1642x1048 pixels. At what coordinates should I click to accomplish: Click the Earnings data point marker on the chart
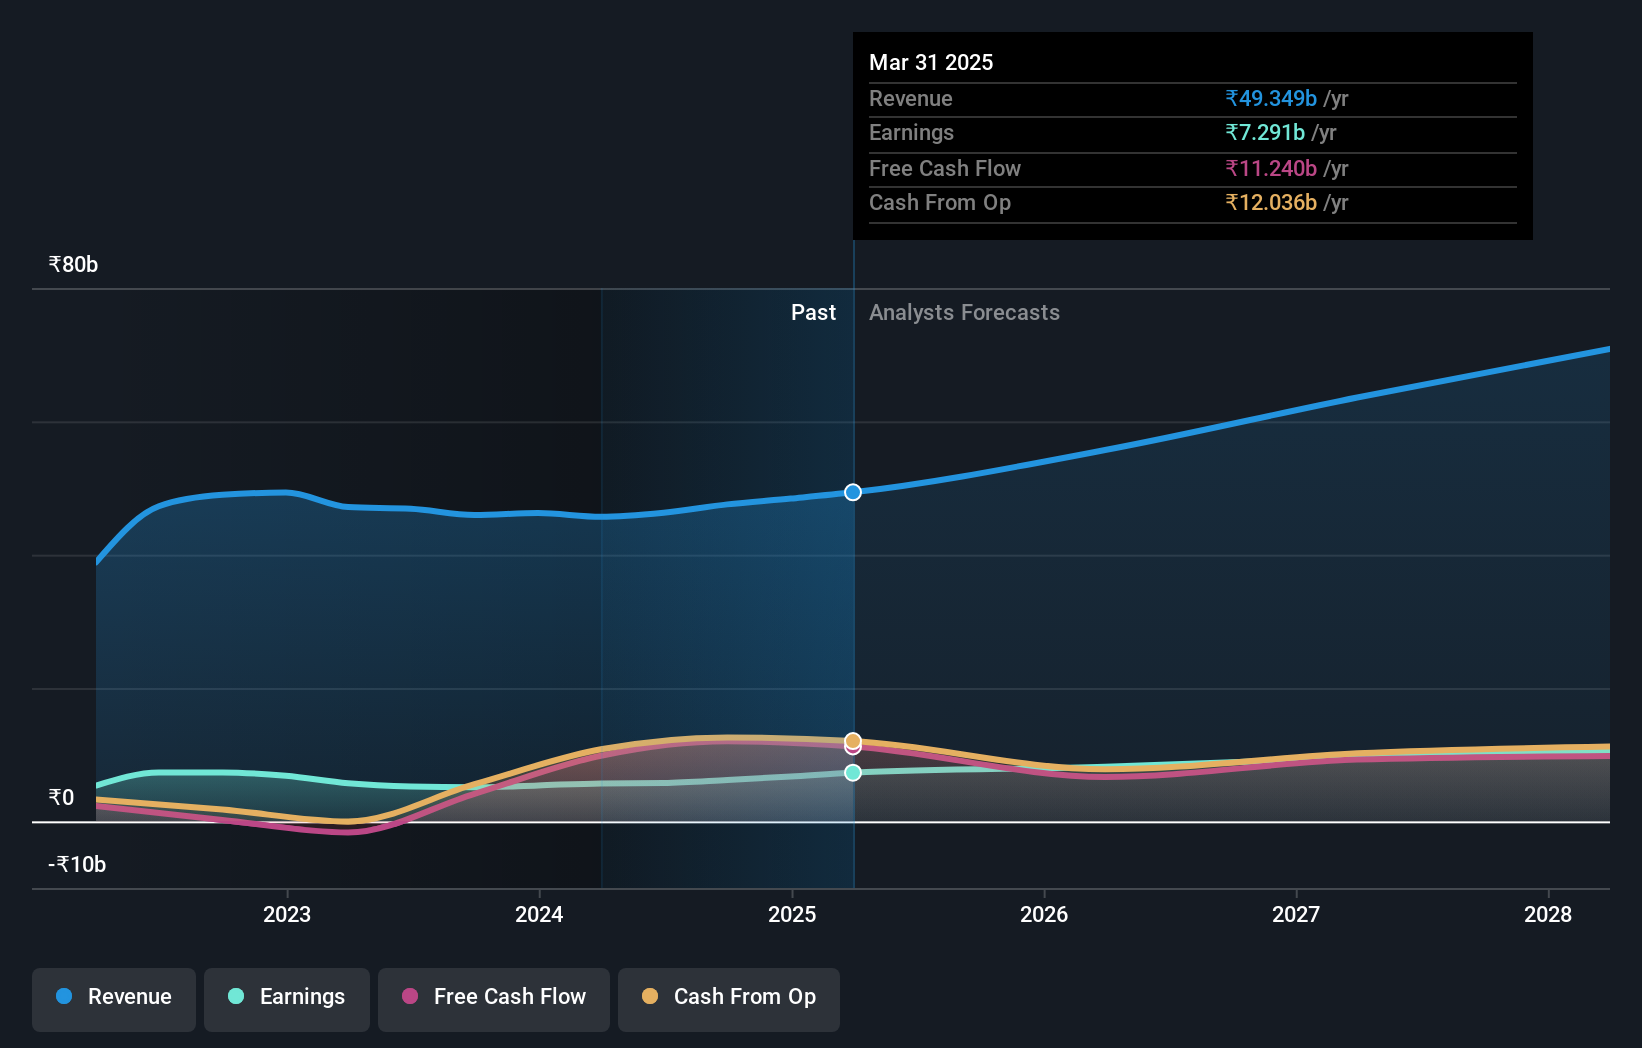click(853, 773)
